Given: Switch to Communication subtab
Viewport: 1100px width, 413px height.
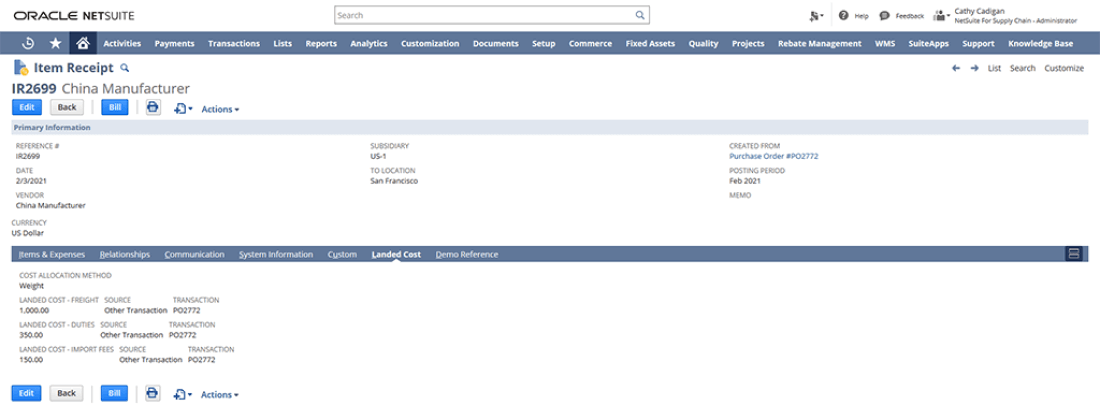Looking at the screenshot, I should coord(194,255).
